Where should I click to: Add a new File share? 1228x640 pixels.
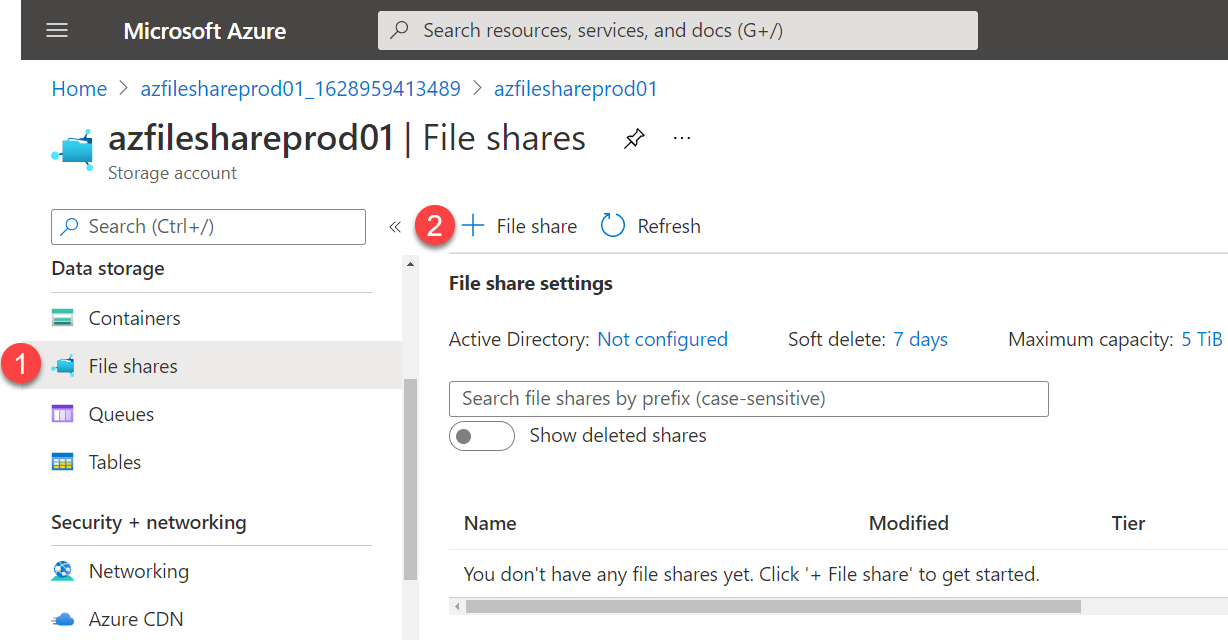[519, 226]
